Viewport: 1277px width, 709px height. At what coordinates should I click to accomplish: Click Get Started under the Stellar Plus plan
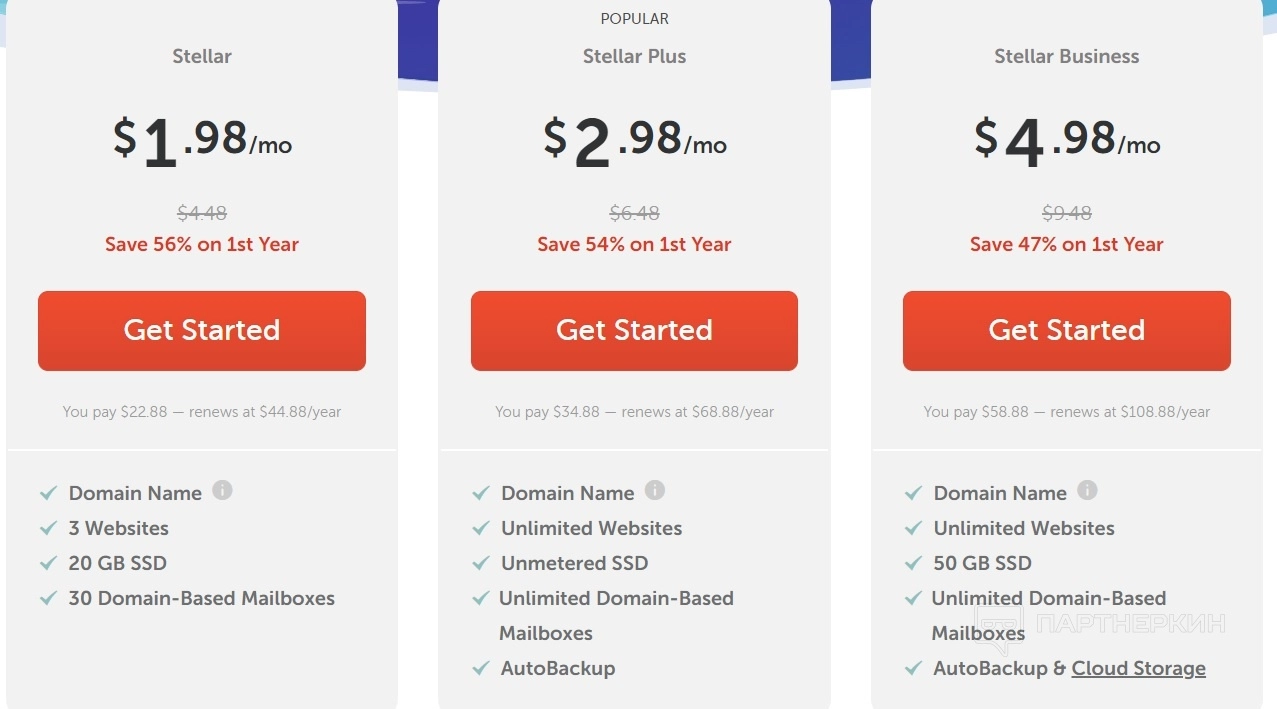(x=634, y=331)
